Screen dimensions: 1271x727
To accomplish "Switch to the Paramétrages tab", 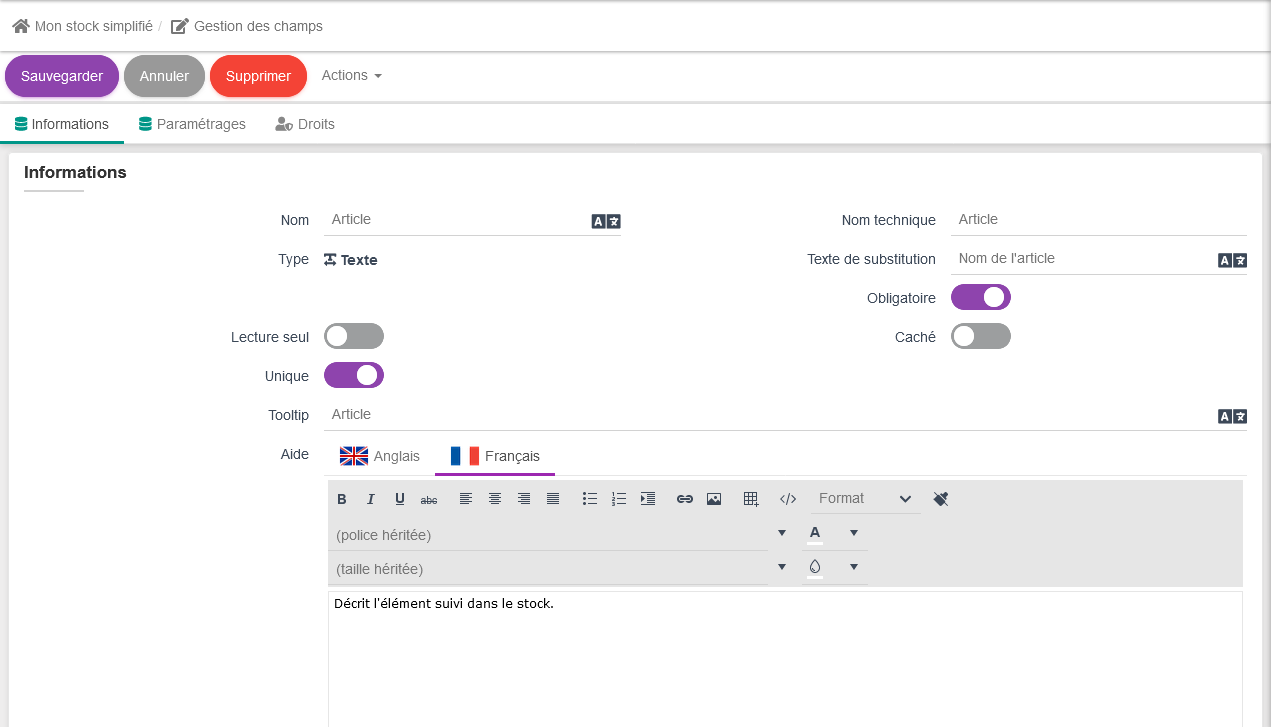I will (192, 125).
